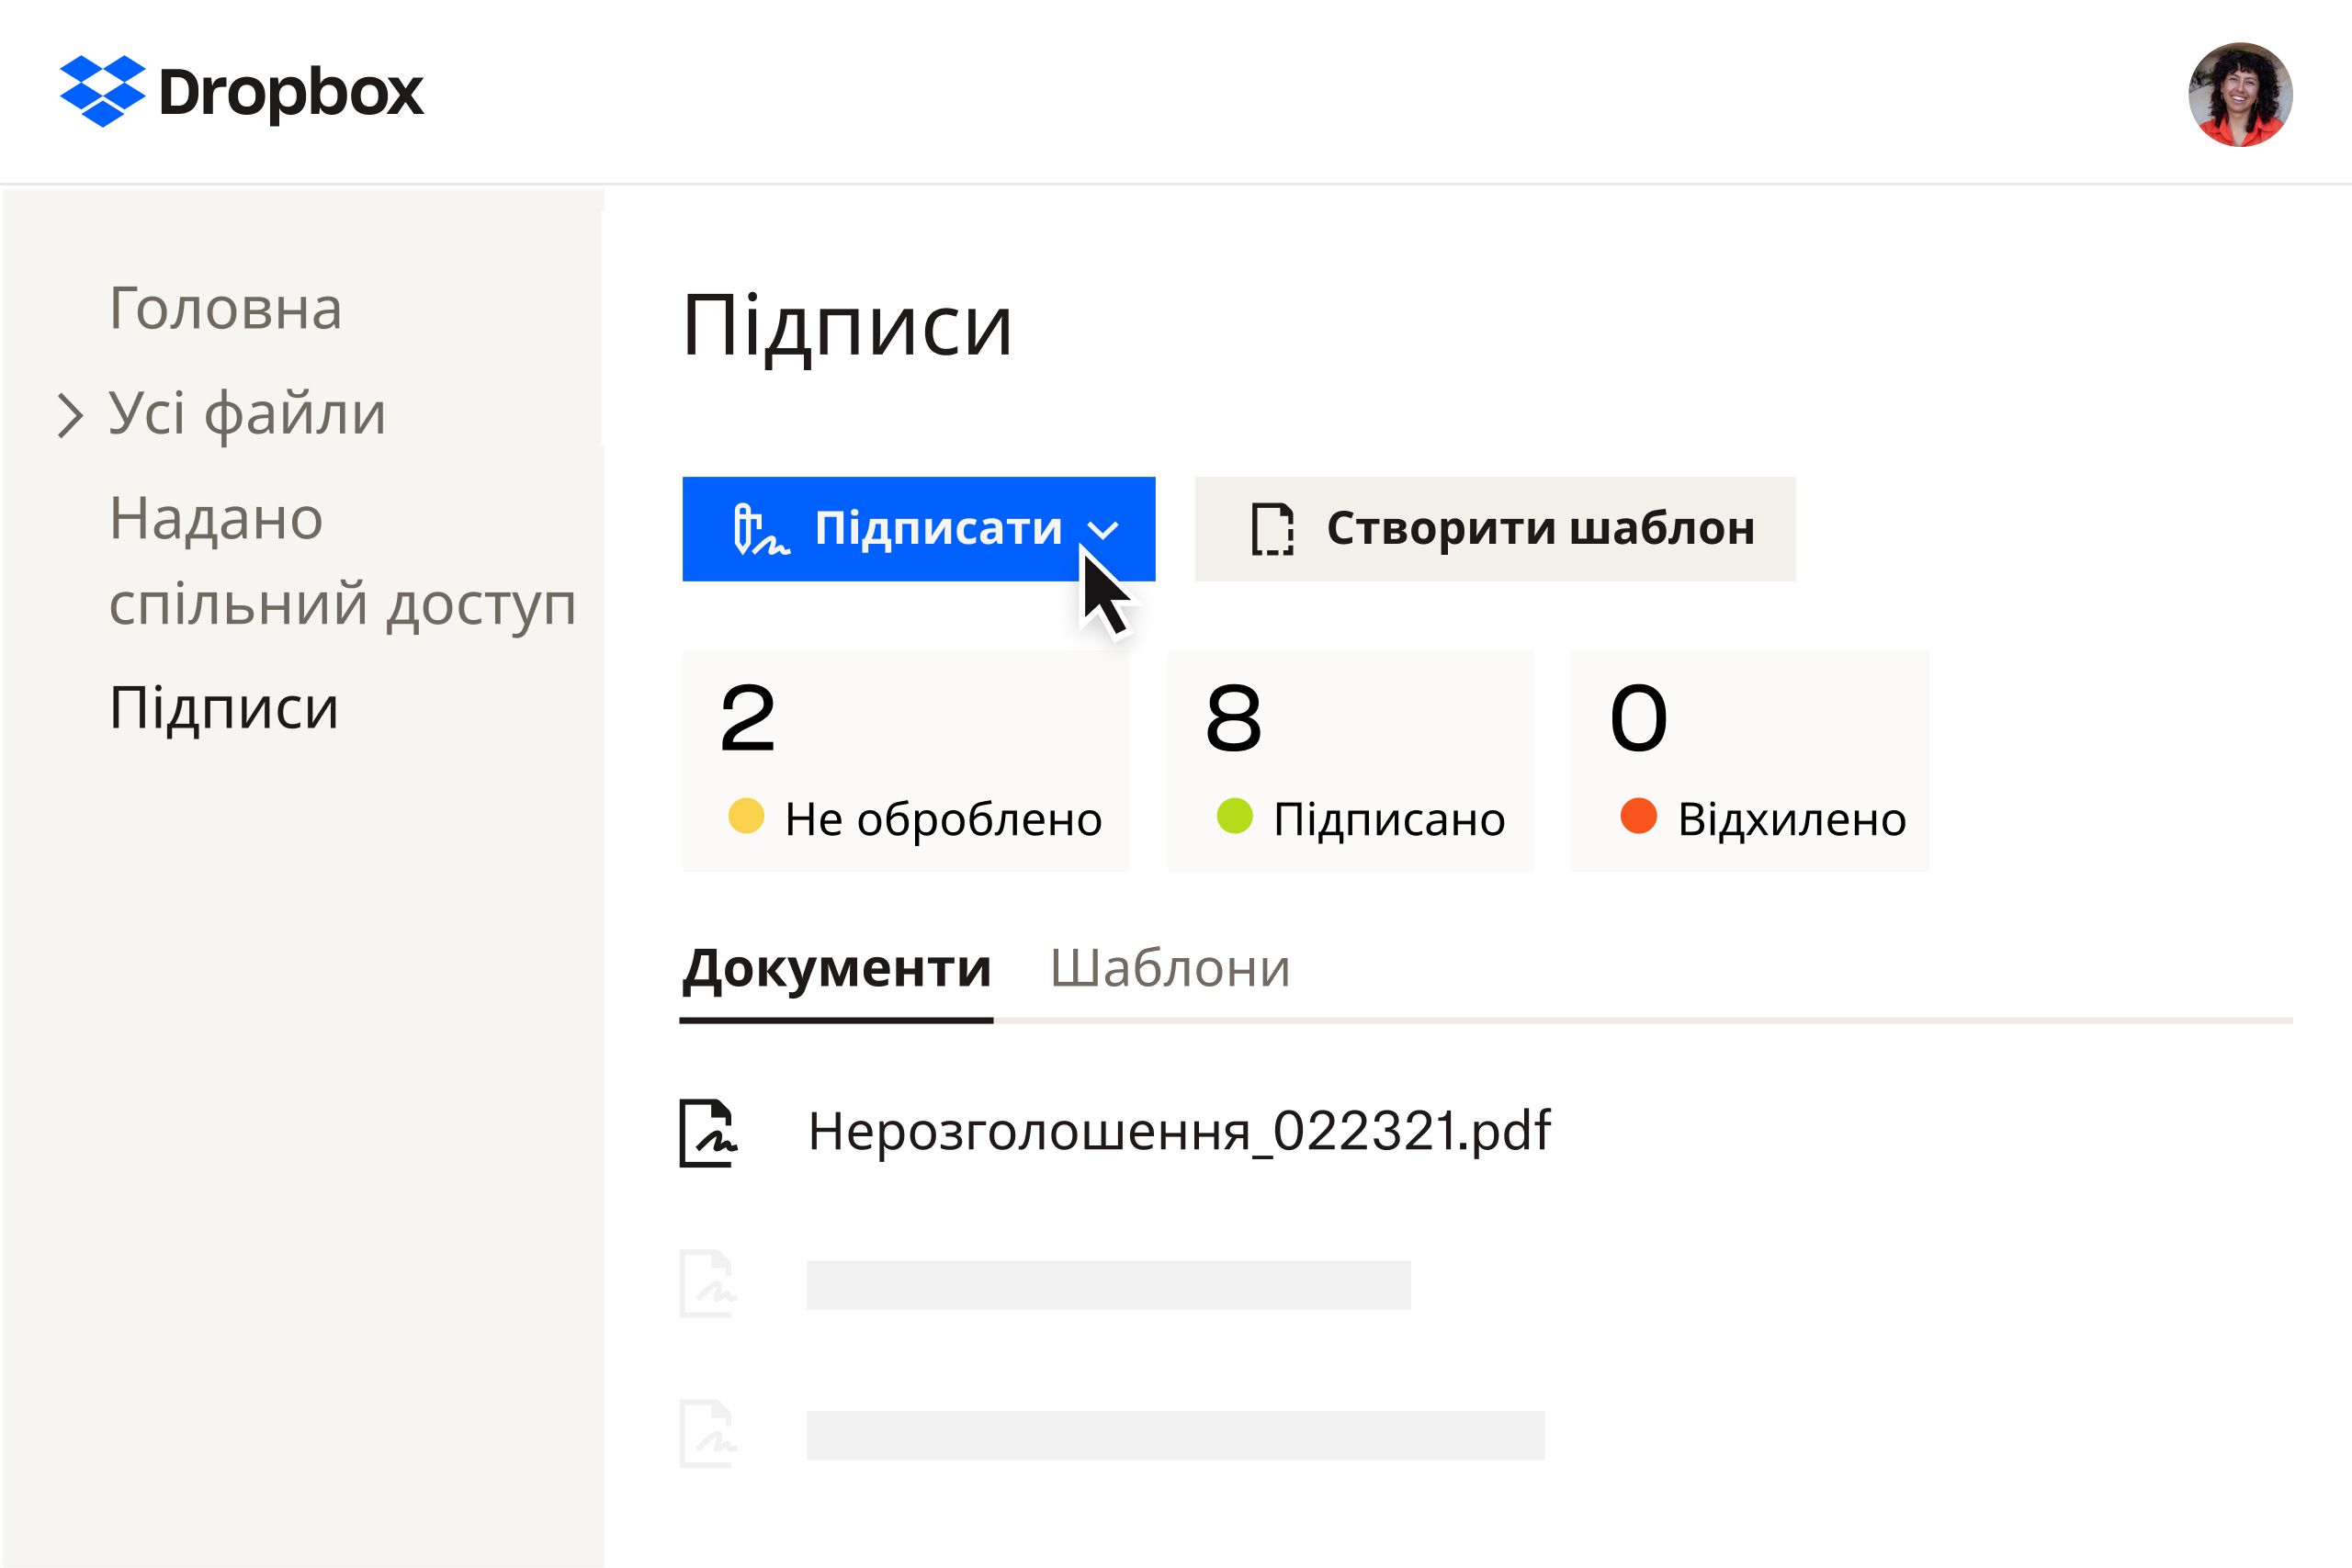
Task: Click the Dropbox logo icon
Action: (x=102, y=91)
